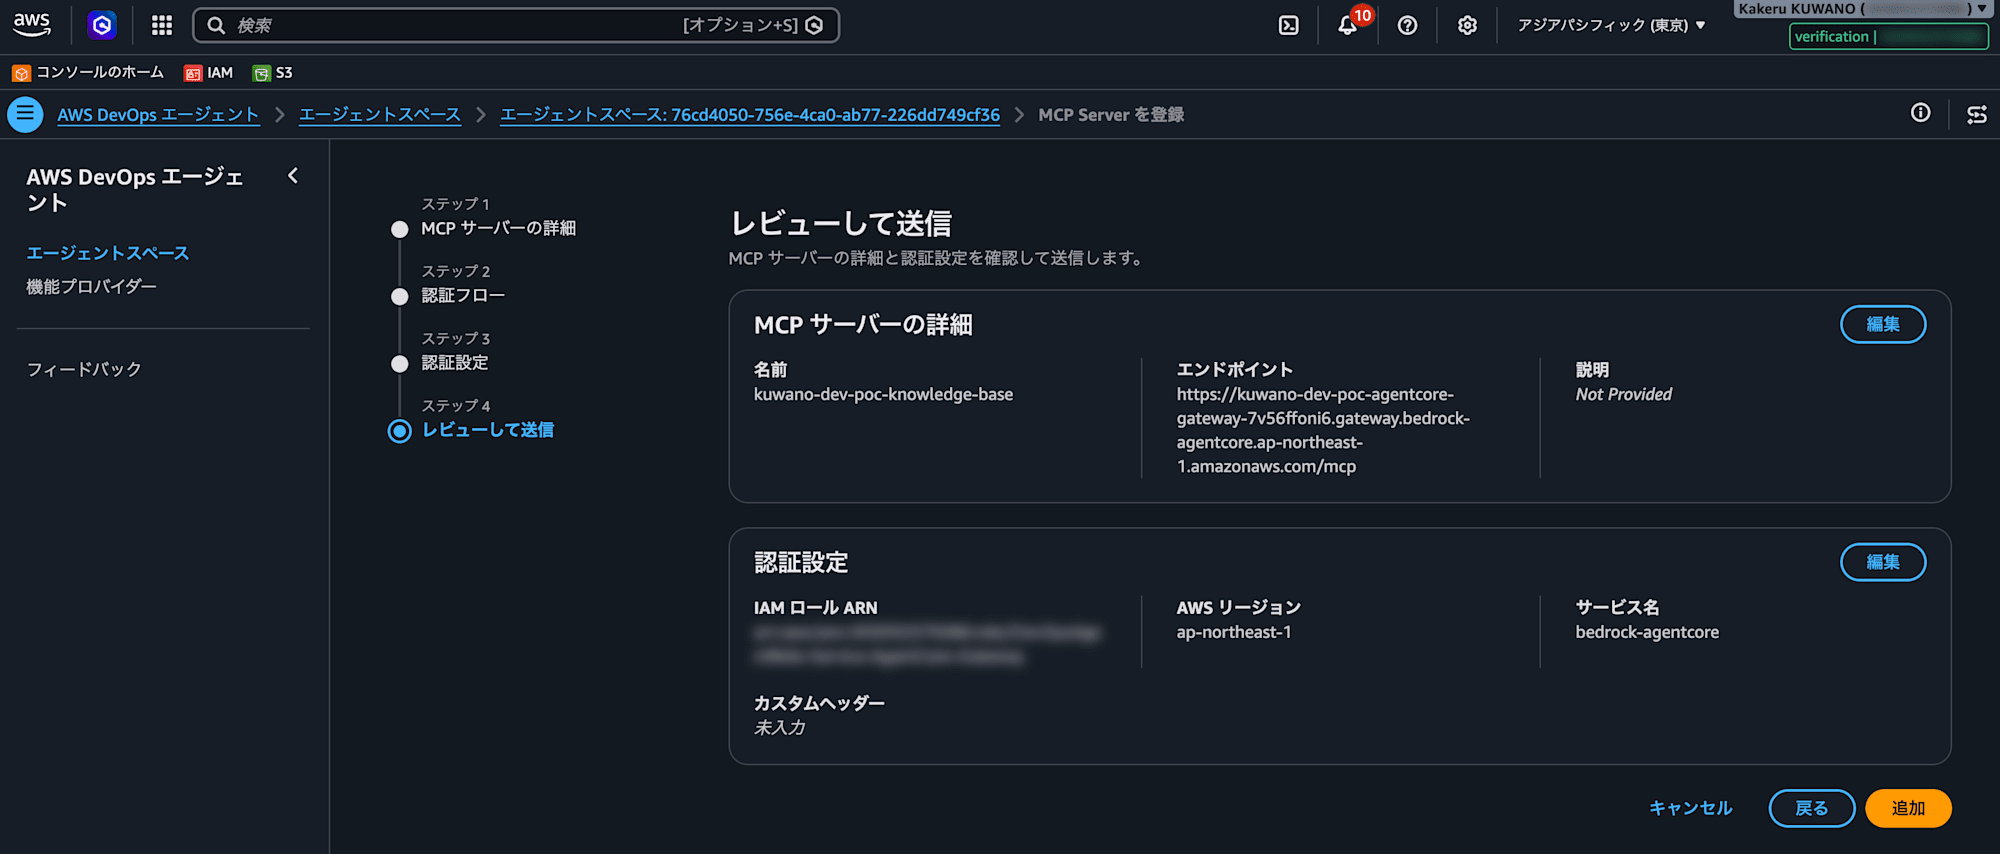The width and height of the screenshot is (2000, 854).
Task: Edit the MCP サーバーの詳細 section
Action: (1883, 324)
